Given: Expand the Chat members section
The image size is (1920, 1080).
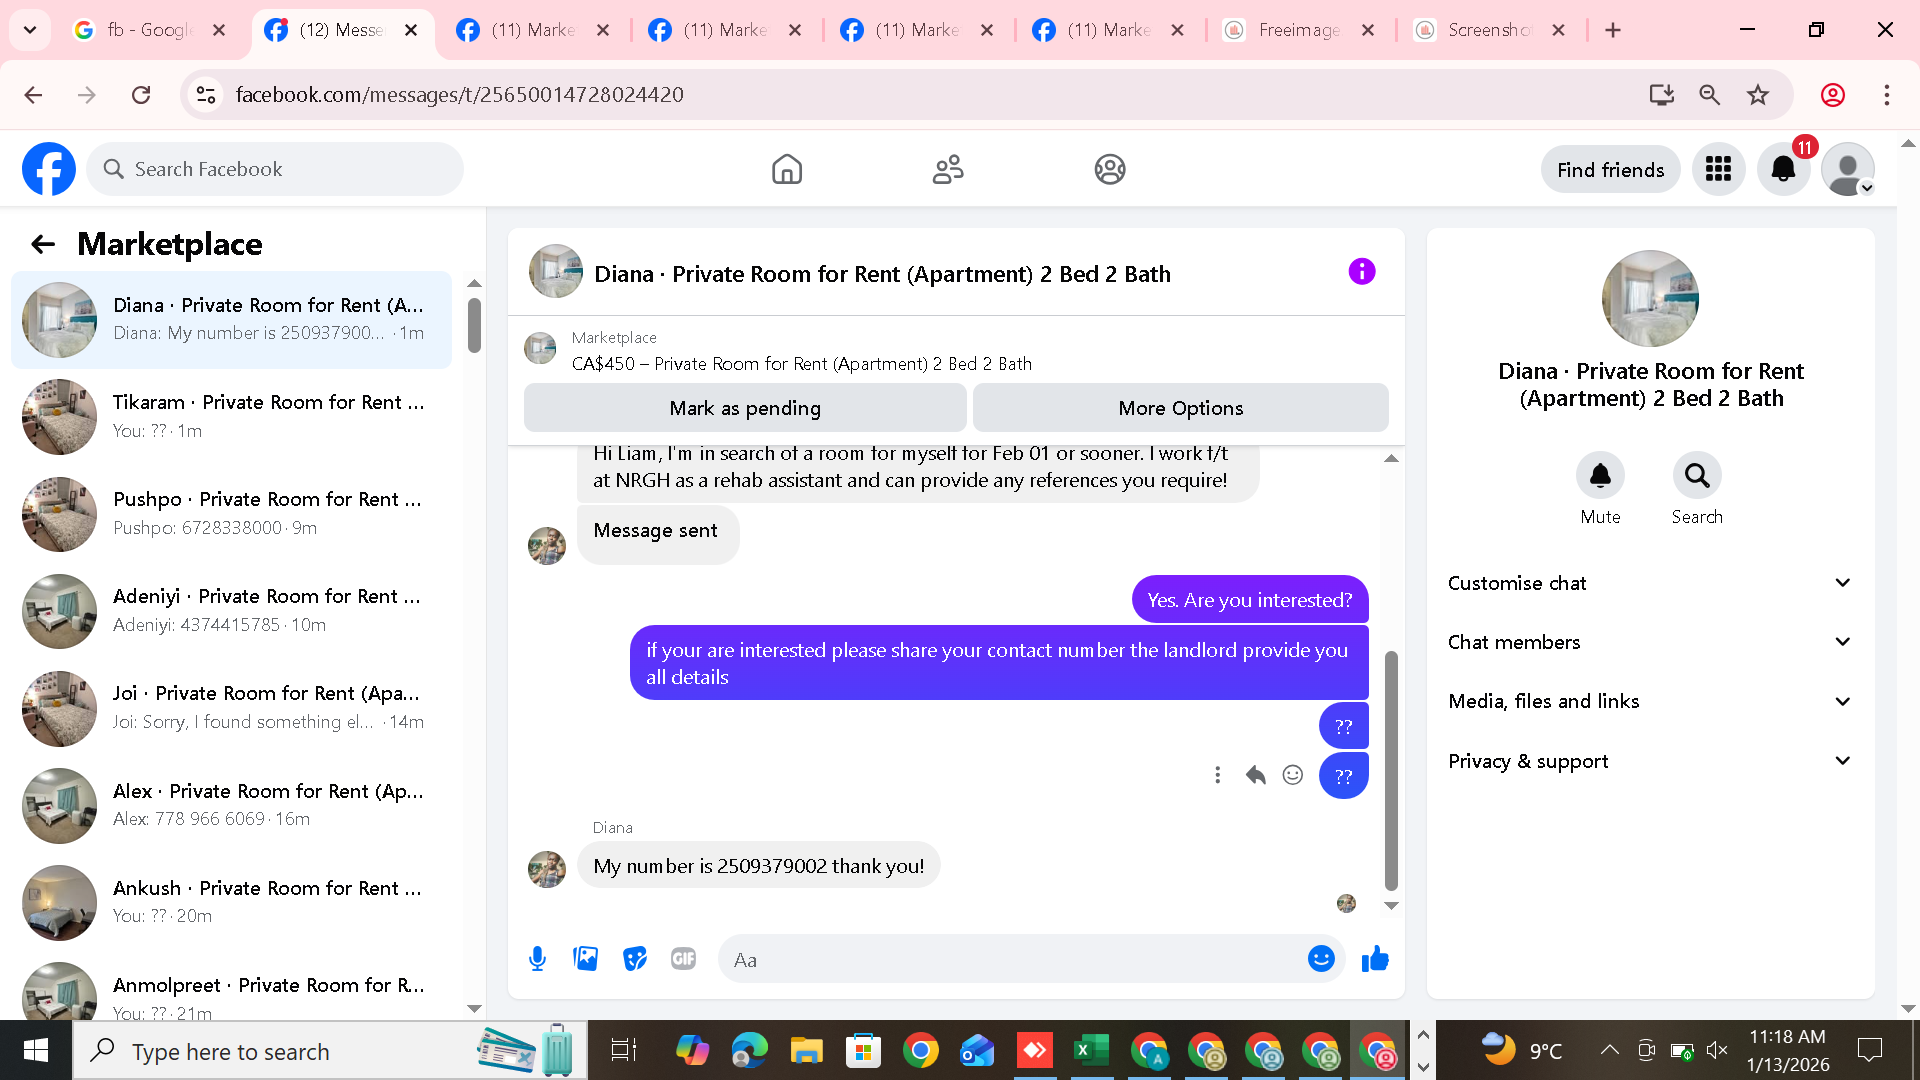Looking at the screenshot, I should click(1650, 642).
